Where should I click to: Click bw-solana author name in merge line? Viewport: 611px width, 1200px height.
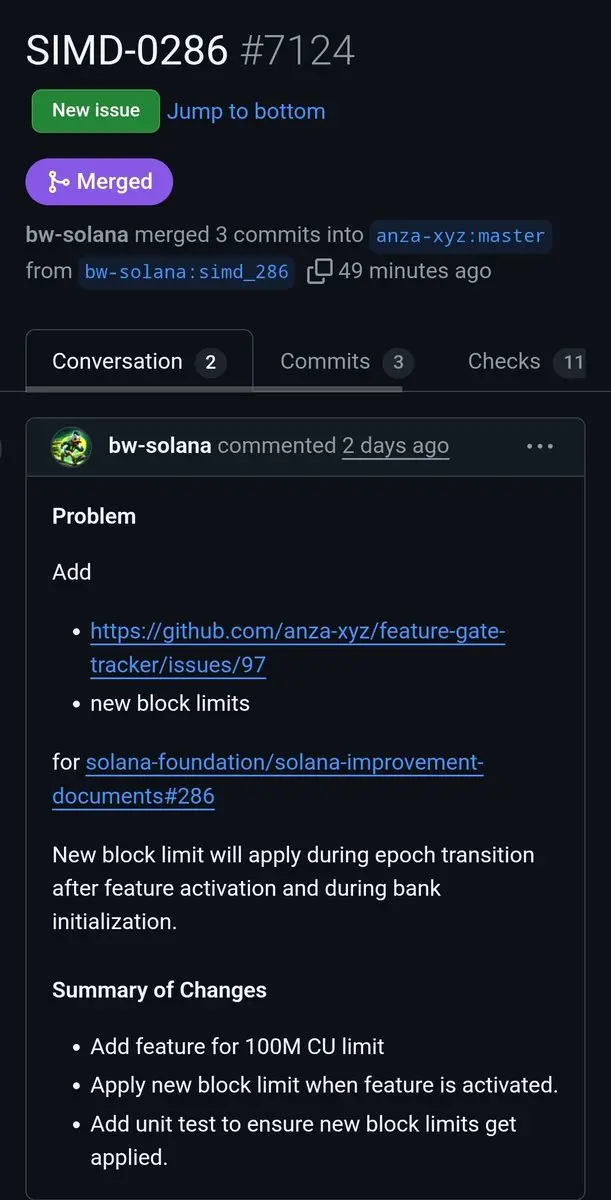click(x=77, y=235)
